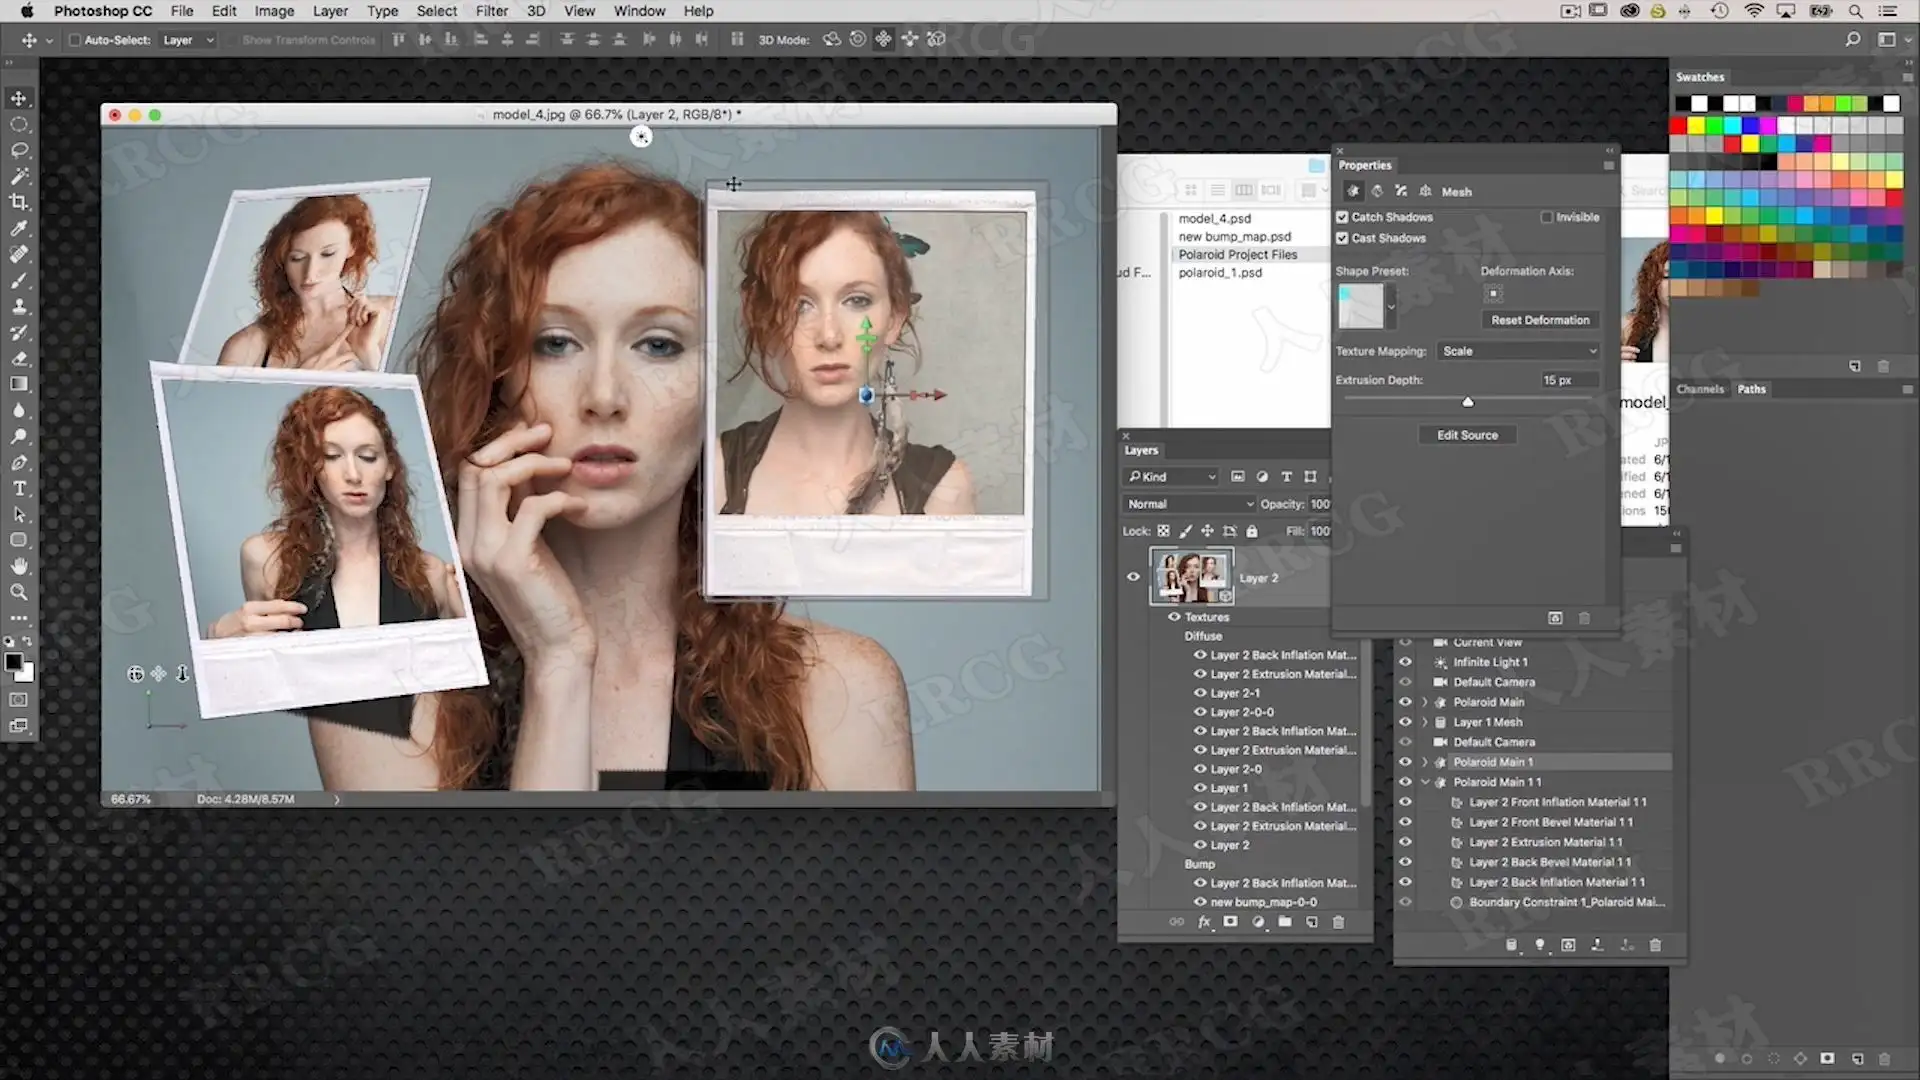This screenshot has width=1920, height=1080.
Task: Select the Magic Wand tool
Action: [x=19, y=176]
